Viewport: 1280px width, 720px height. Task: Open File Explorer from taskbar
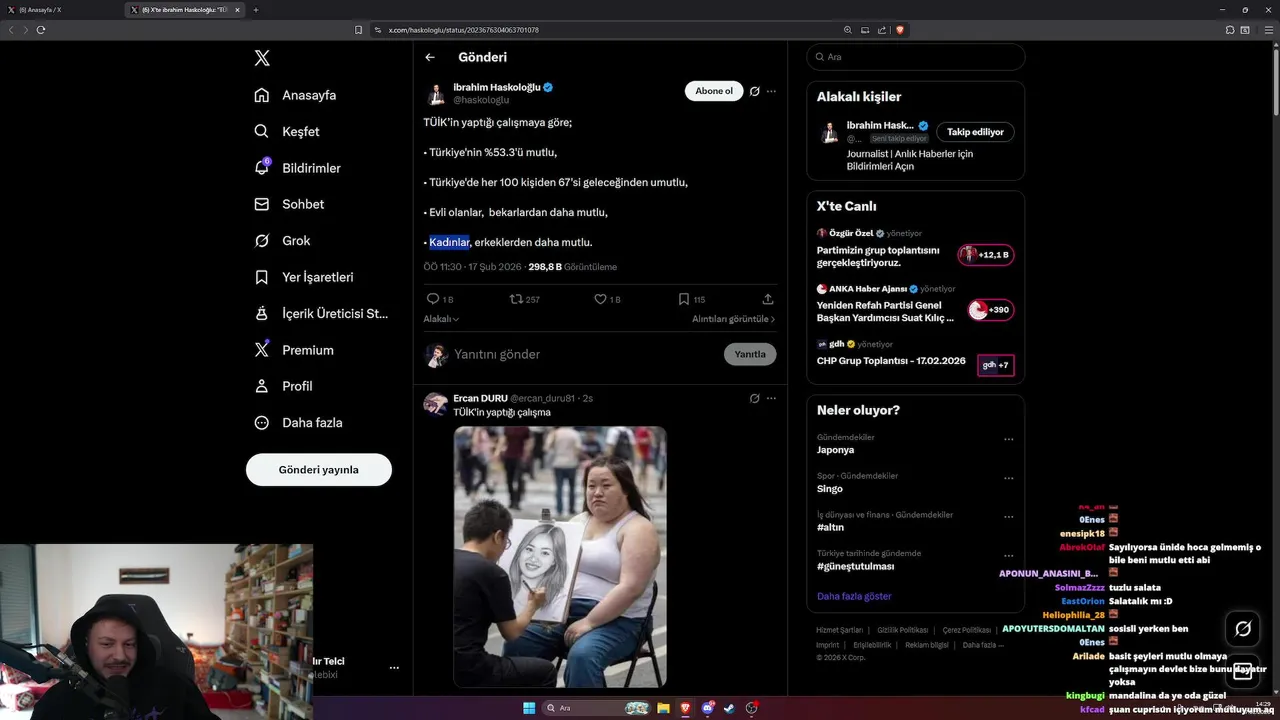(663, 708)
